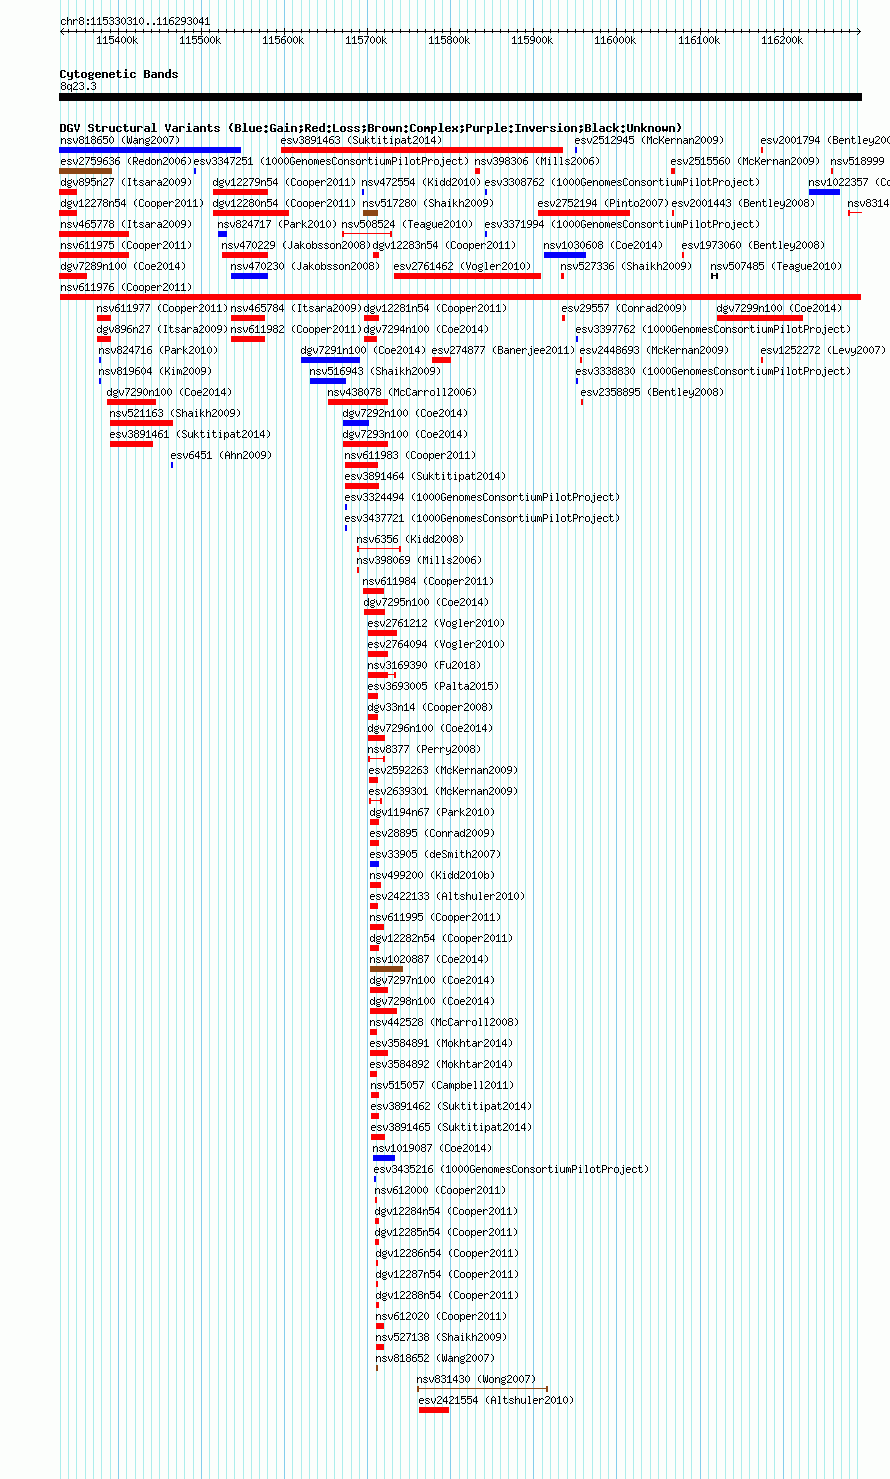Image resolution: width=890 pixels, height=1479 pixels.
Task: Click esv274877 (Banerjee2011) label
Action: [x=504, y=350]
